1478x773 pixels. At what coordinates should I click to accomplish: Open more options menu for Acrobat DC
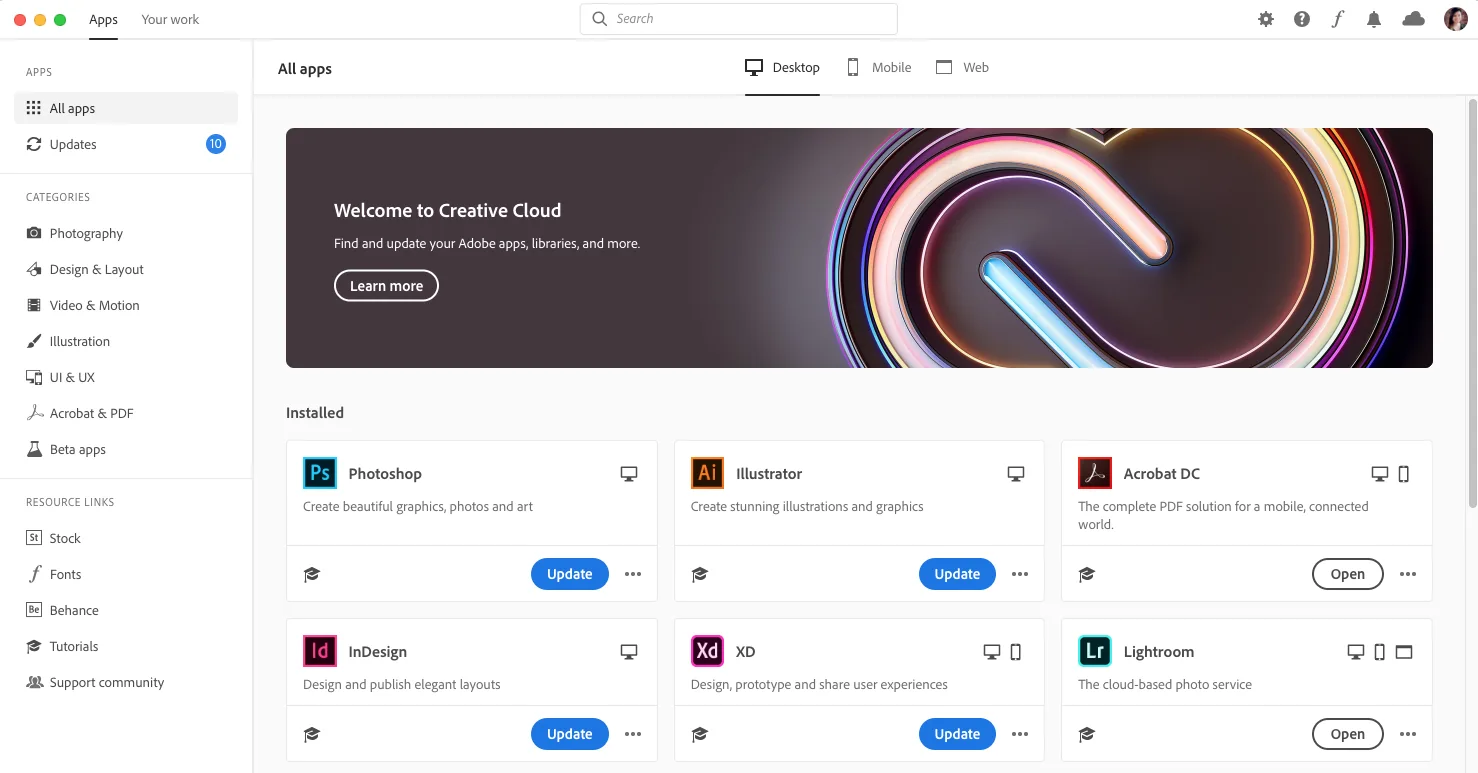1408,574
